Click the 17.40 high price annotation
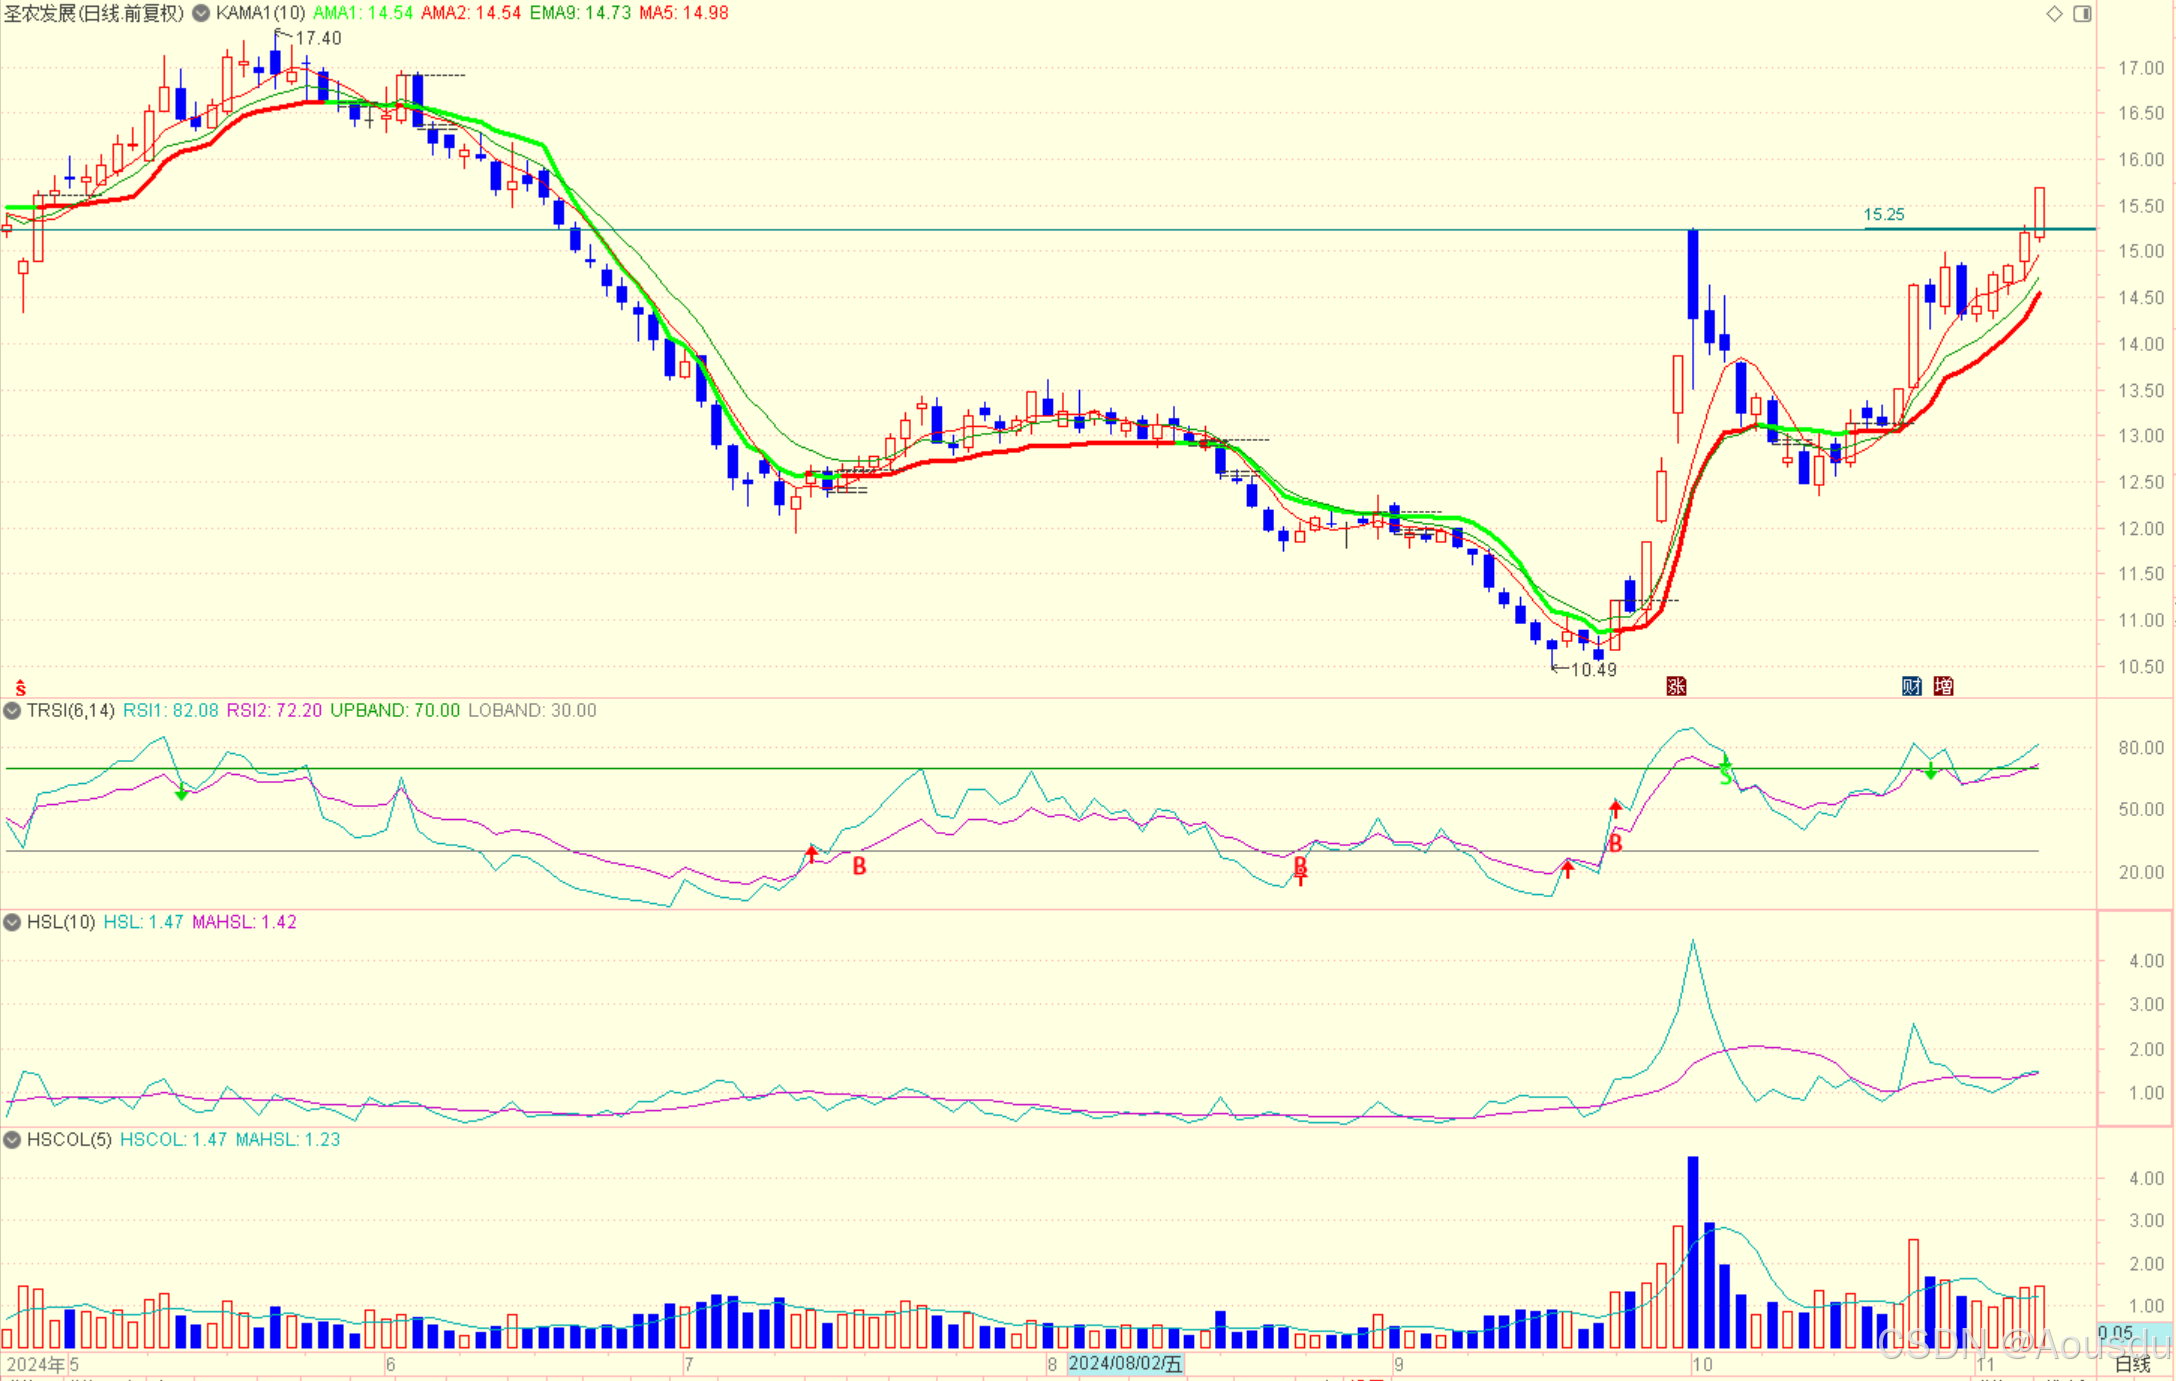This screenshot has width=2176, height=1381. 318,38
